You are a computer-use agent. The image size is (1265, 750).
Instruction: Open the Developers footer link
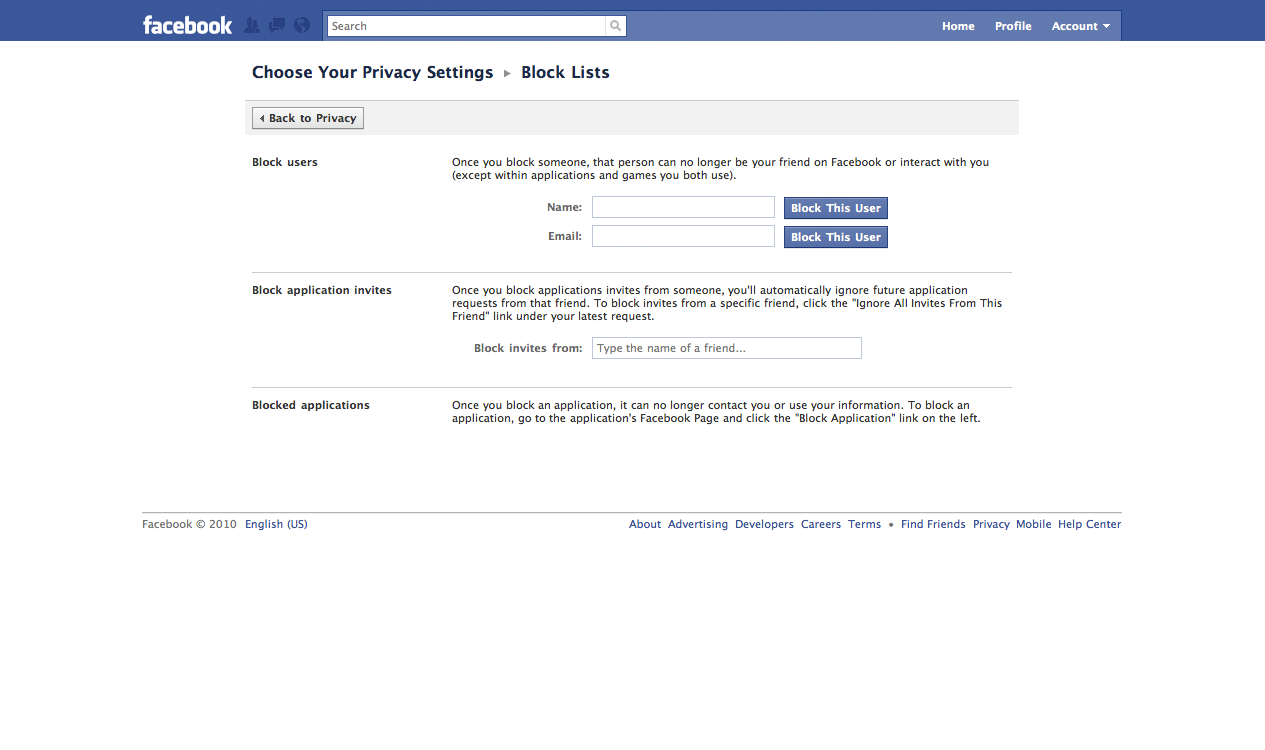764,524
